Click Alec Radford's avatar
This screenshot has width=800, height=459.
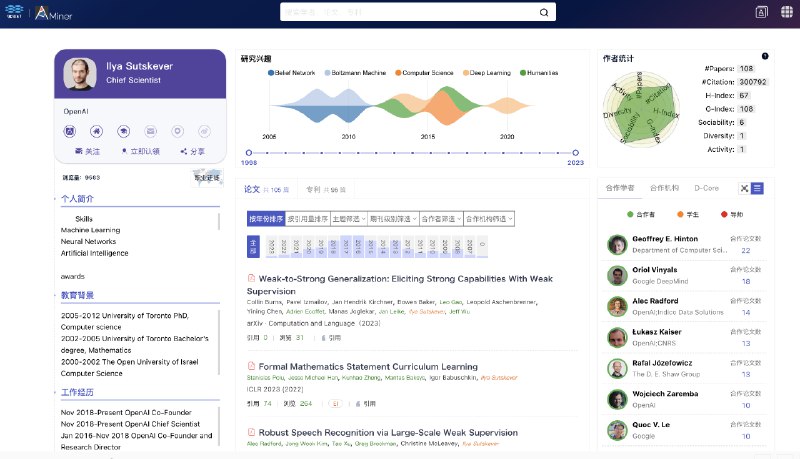click(x=617, y=307)
